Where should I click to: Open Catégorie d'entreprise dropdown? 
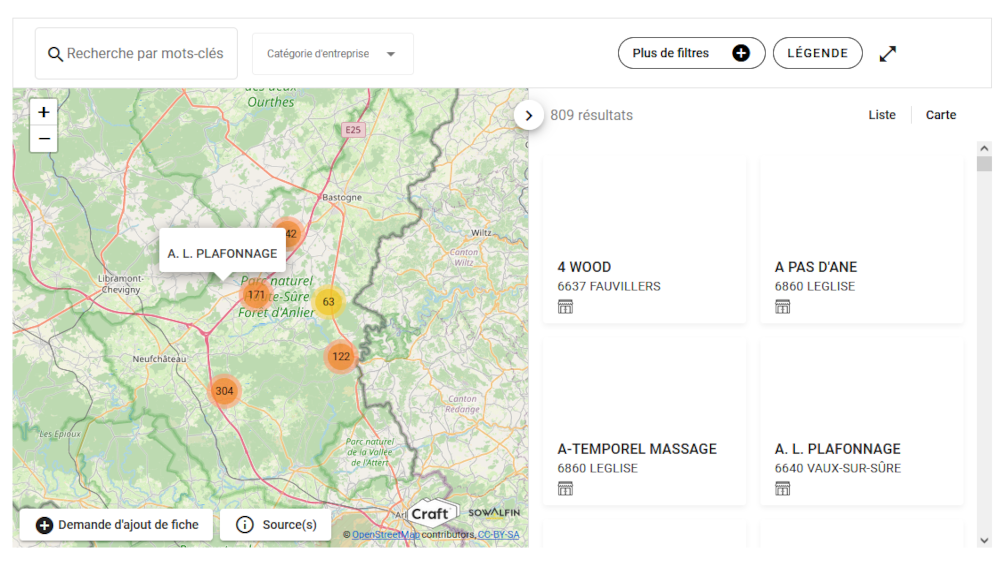332,54
